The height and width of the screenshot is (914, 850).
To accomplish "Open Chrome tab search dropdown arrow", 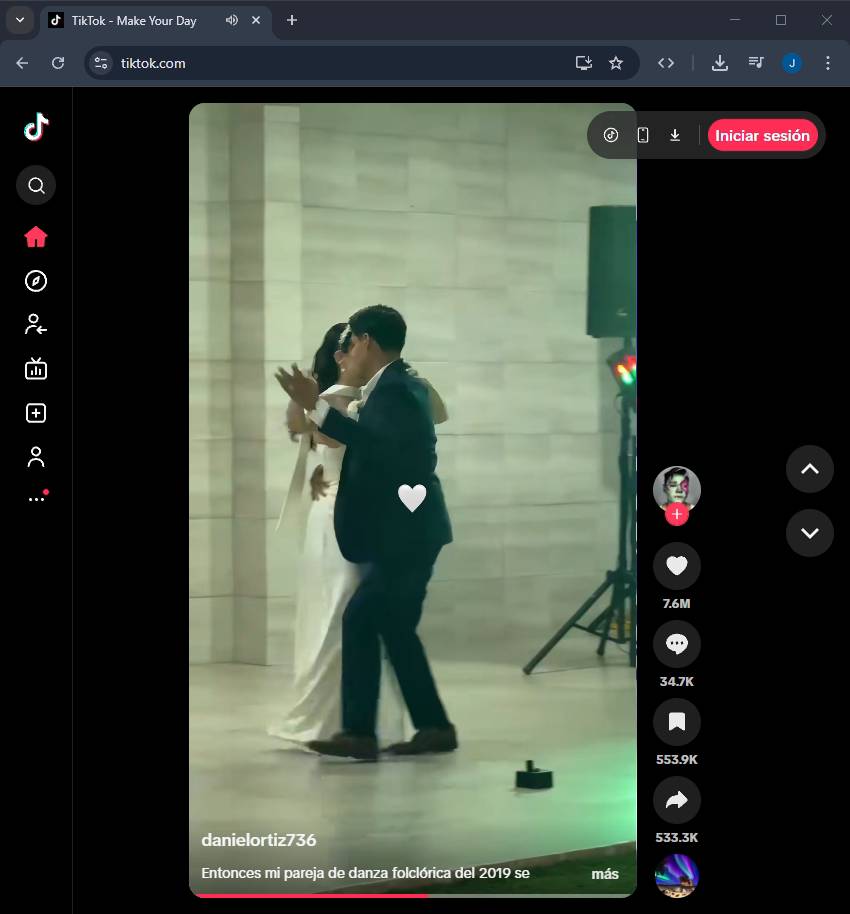I will point(19,20).
